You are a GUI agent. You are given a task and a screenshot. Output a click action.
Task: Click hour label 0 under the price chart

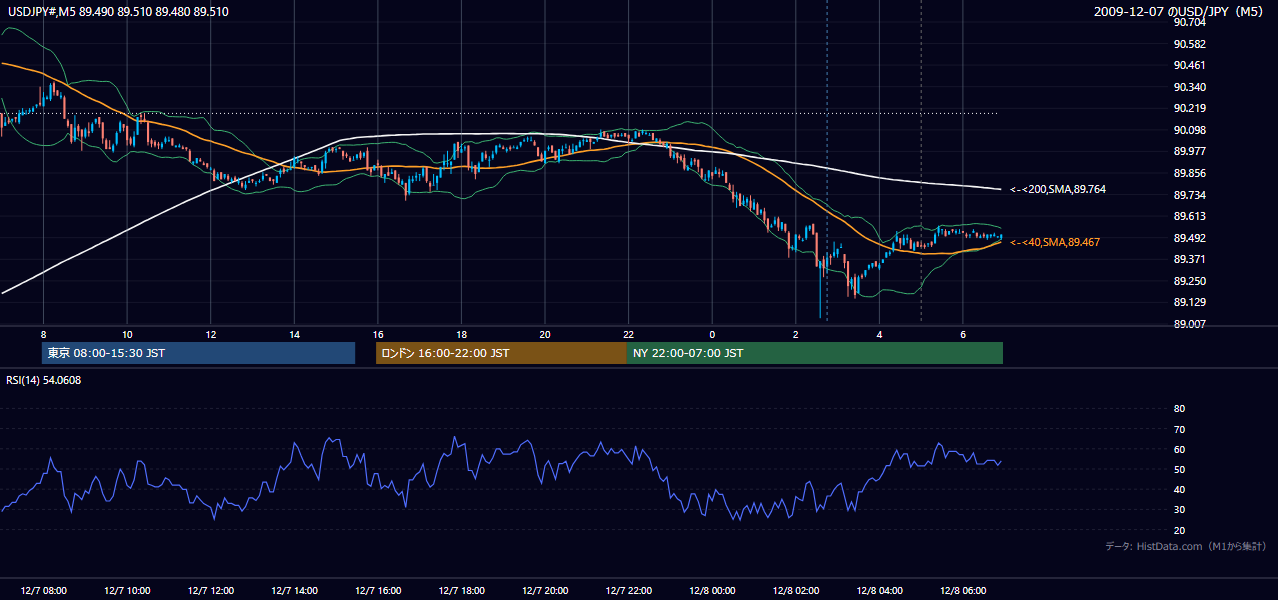point(712,334)
